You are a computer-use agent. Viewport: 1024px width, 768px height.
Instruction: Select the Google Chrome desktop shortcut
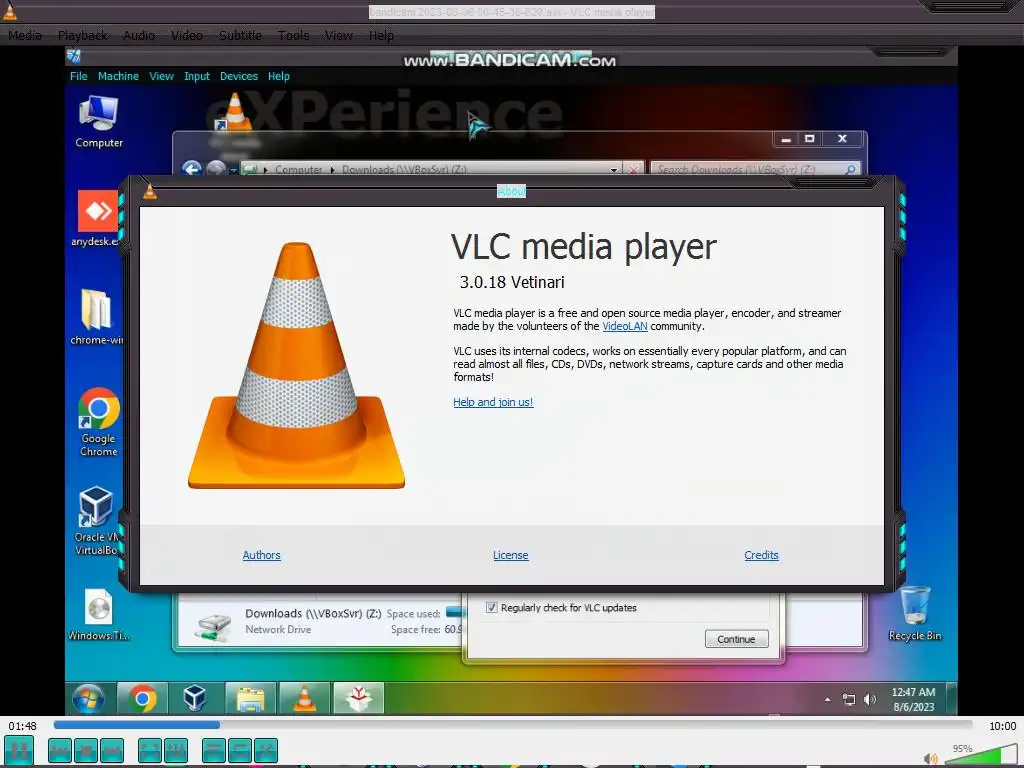pyautogui.click(x=99, y=422)
